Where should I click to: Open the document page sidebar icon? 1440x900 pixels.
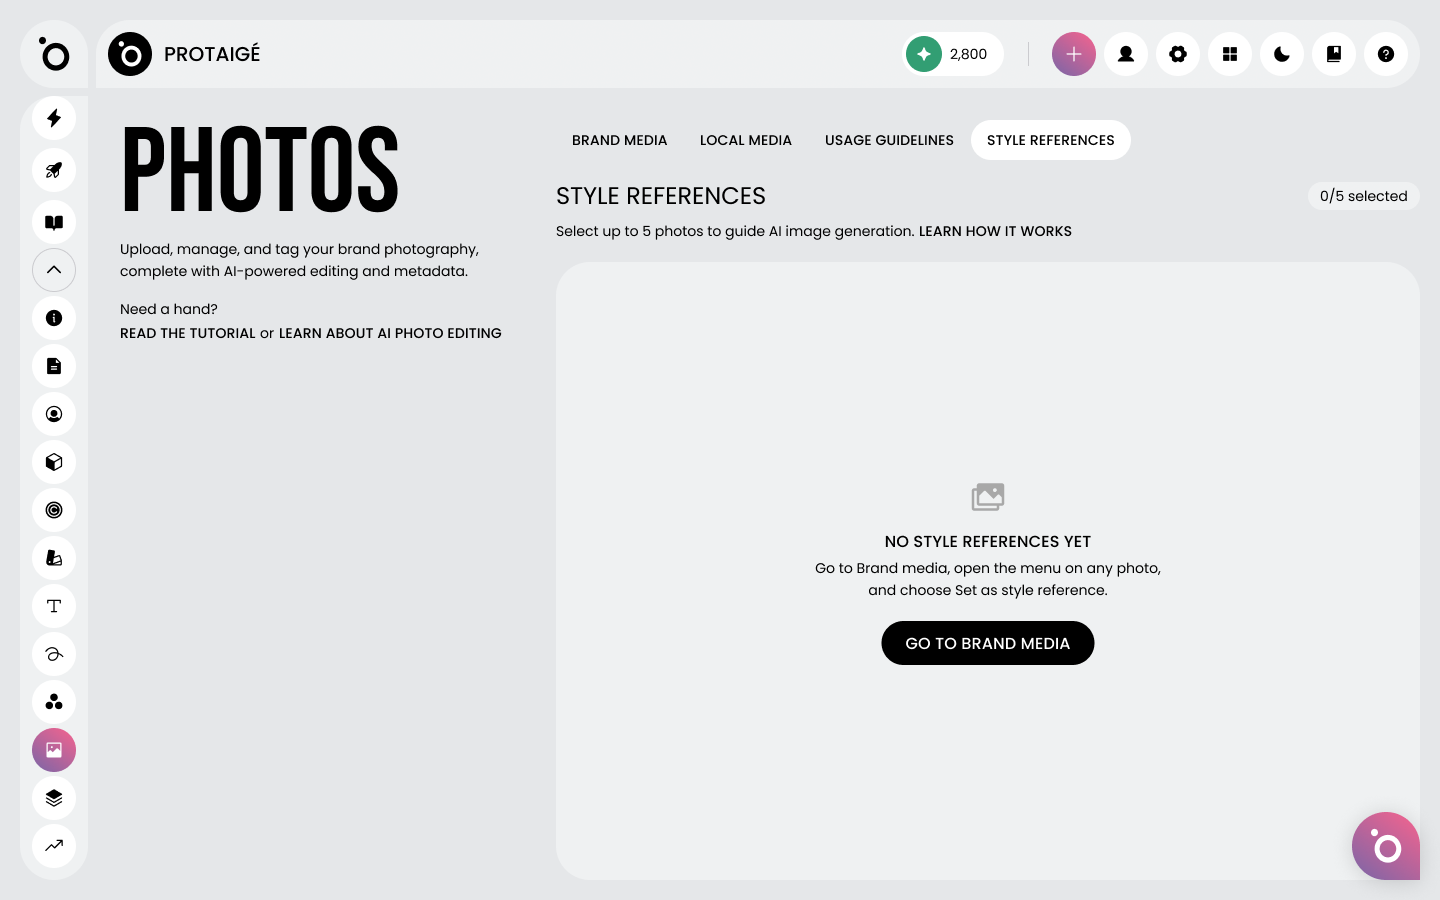point(54,366)
